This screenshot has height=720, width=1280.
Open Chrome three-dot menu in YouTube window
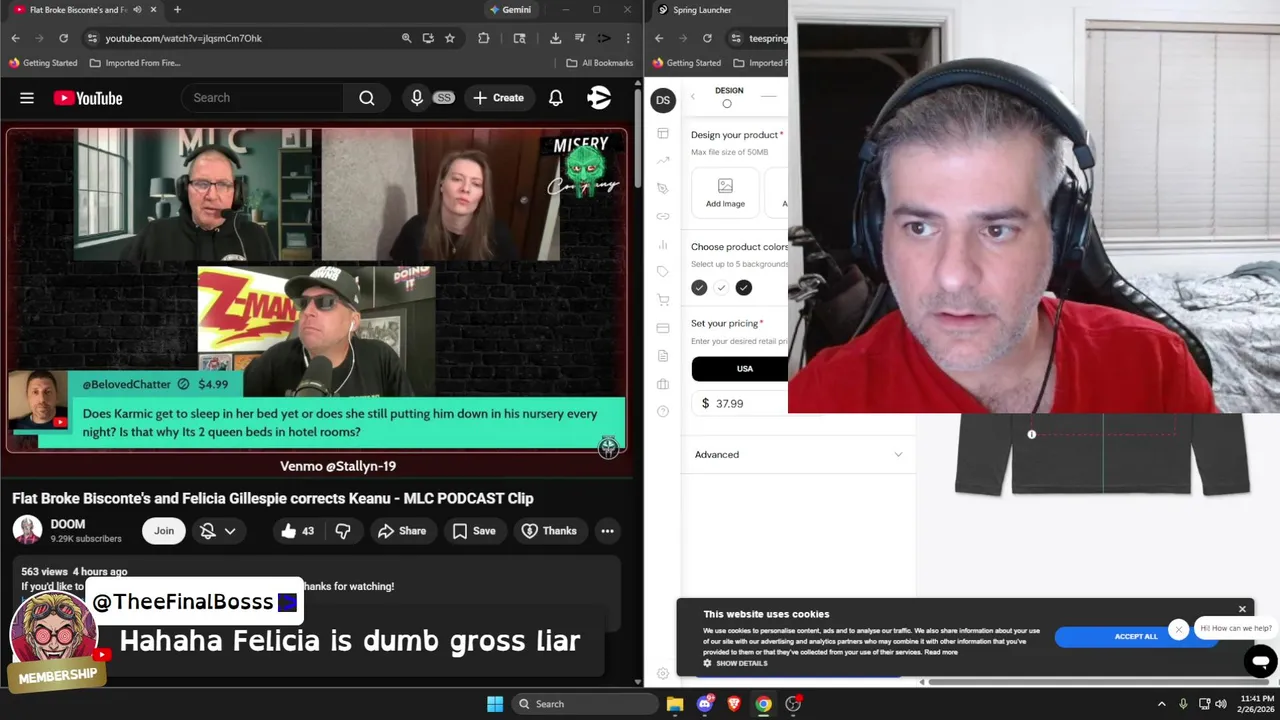pos(628,38)
